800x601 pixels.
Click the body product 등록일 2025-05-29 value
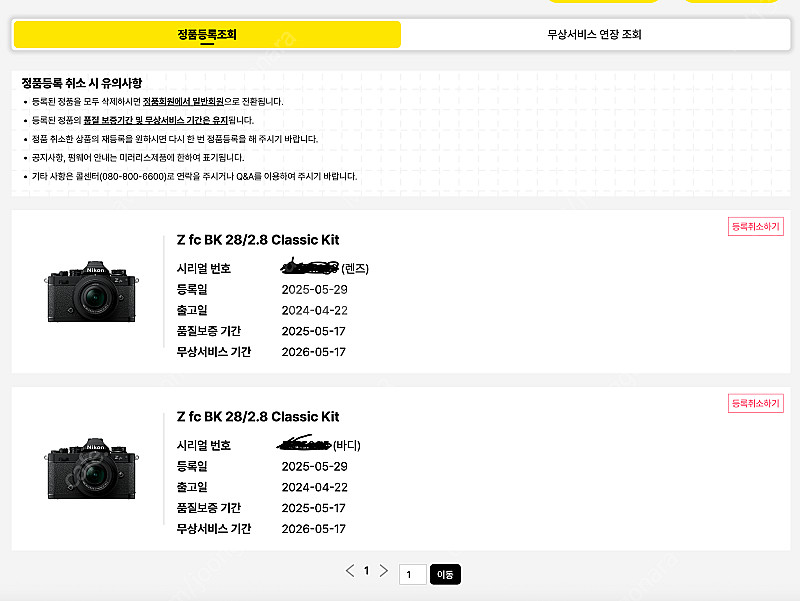[314, 467]
